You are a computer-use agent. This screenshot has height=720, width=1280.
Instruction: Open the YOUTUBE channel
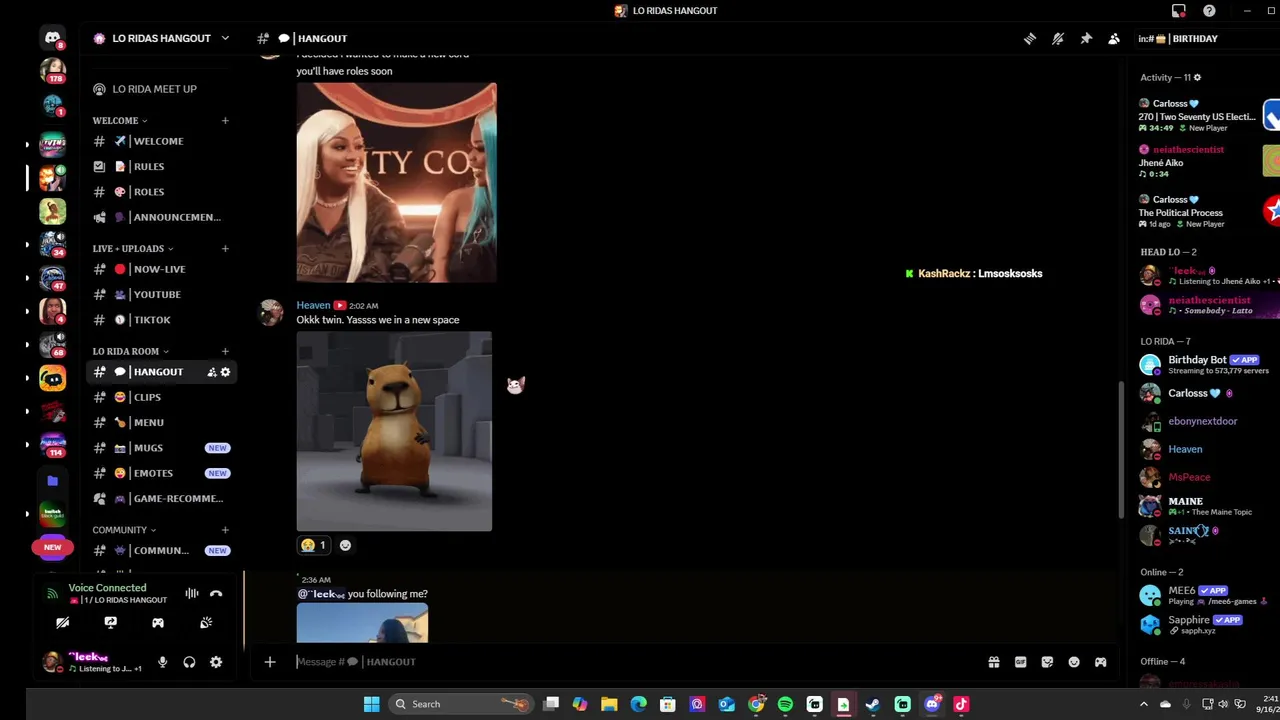coord(162,294)
